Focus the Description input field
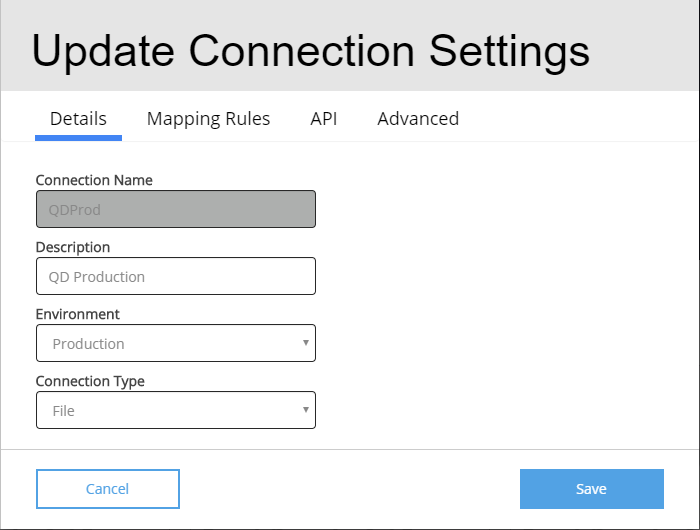 point(176,276)
